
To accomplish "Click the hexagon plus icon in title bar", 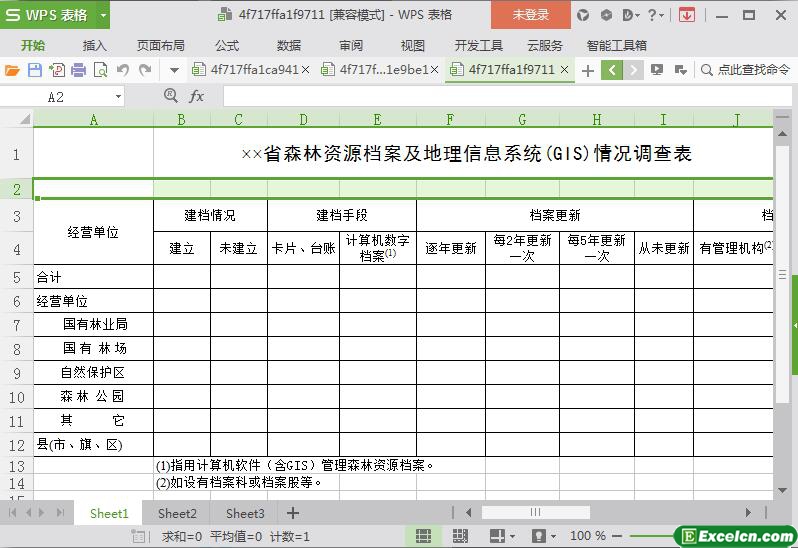I will point(606,15).
